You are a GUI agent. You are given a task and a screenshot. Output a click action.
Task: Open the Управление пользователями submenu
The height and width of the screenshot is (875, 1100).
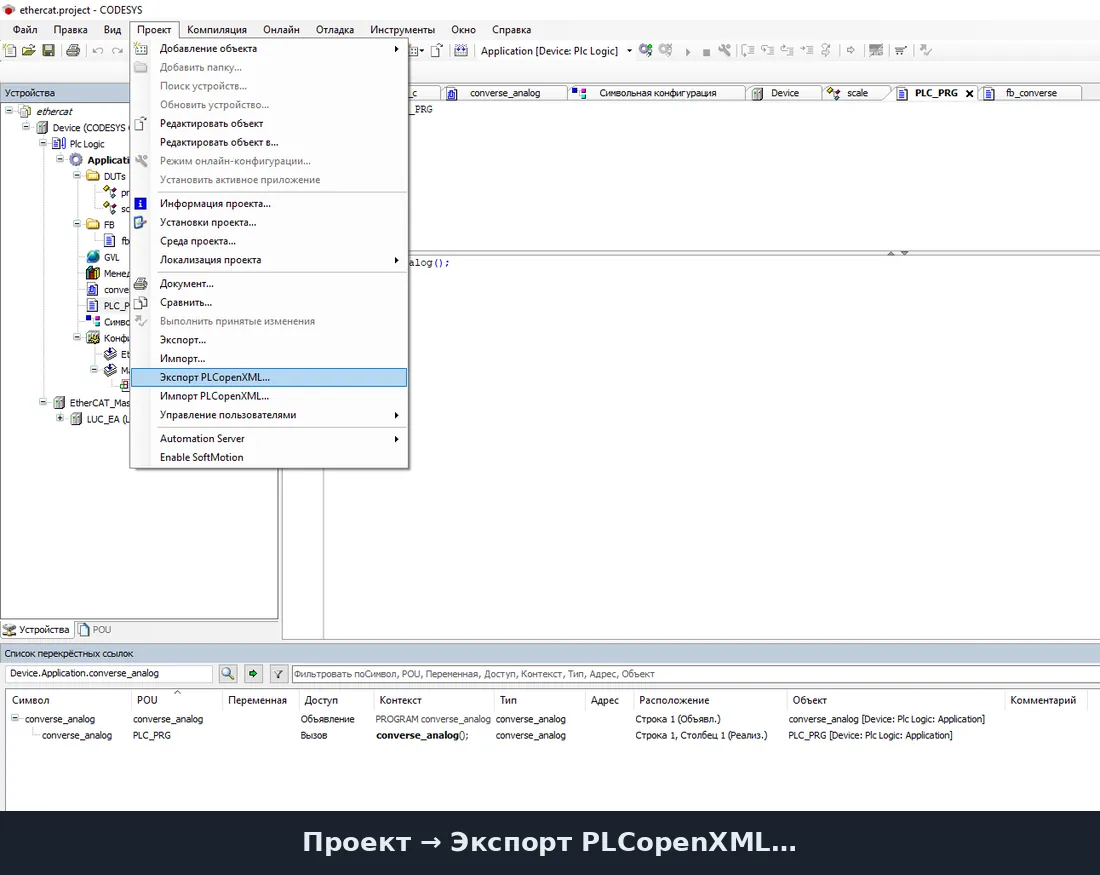pos(269,415)
